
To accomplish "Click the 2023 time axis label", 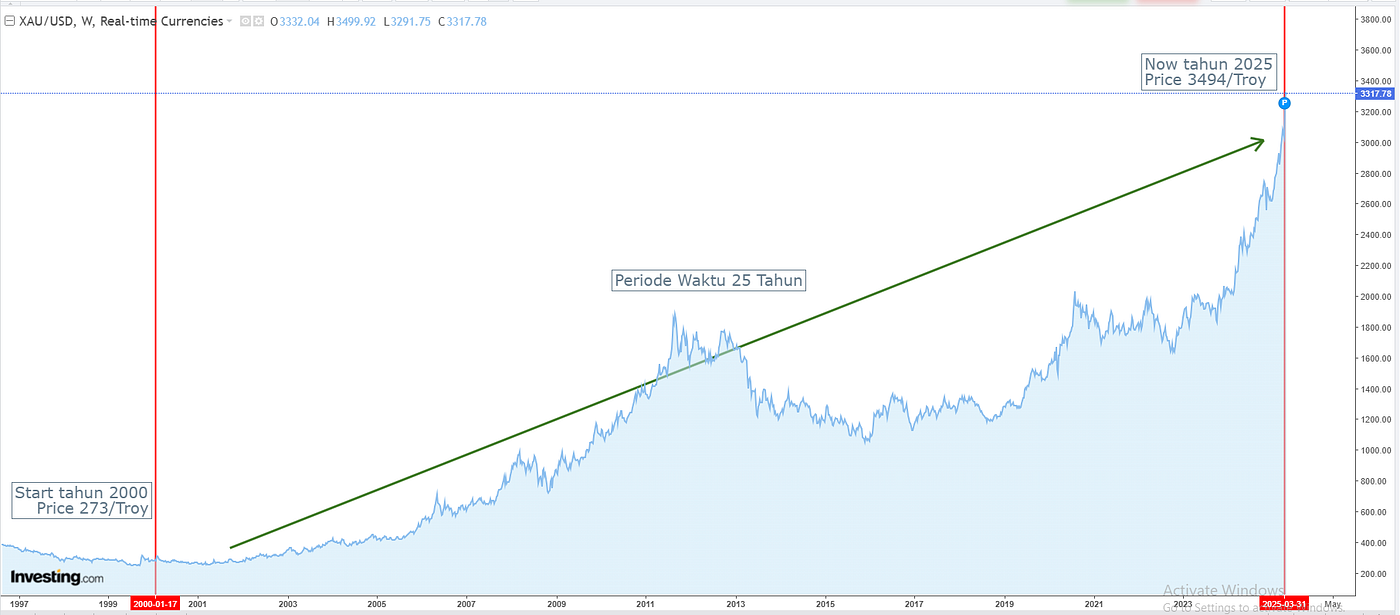I will click(x=1183, y=604).
